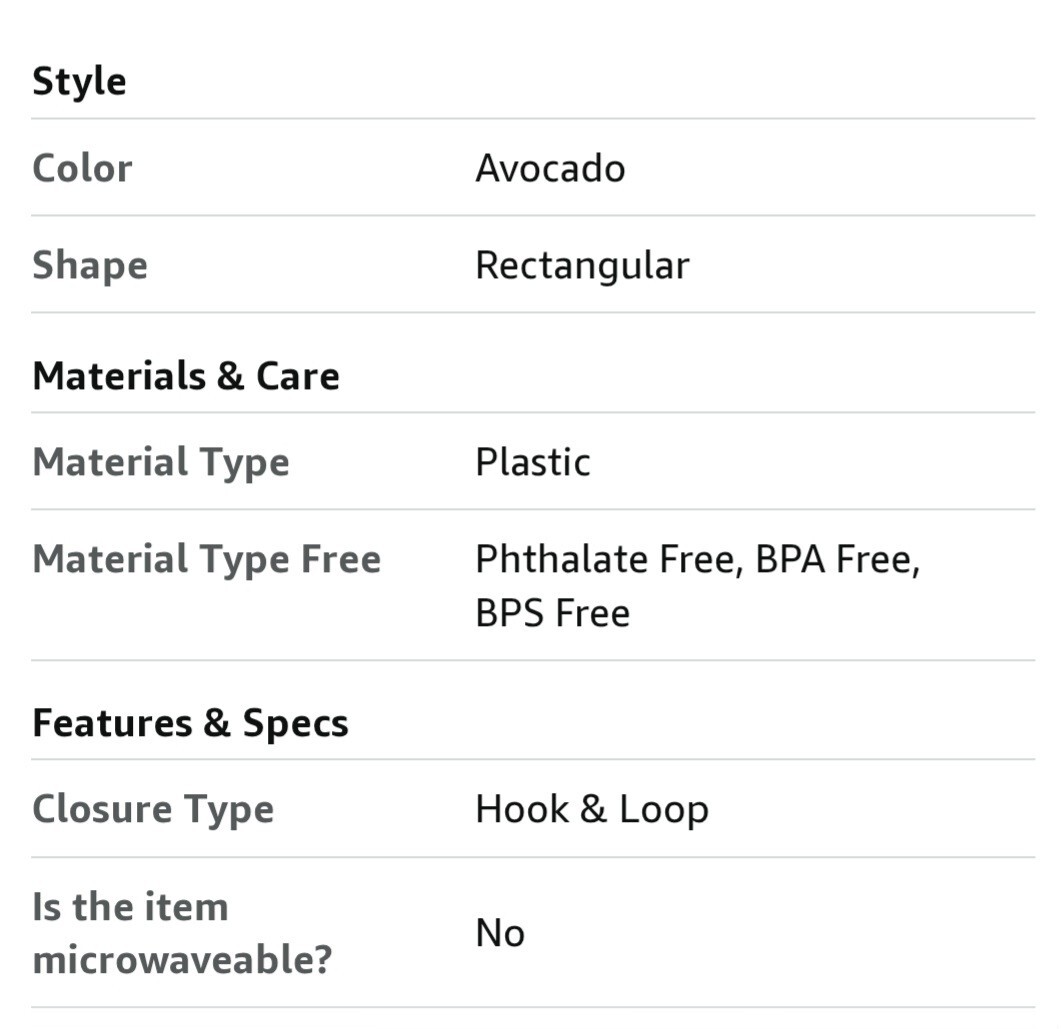Click the Plastic material value
Screen dimensions: 1061x1029
(533, 462)
